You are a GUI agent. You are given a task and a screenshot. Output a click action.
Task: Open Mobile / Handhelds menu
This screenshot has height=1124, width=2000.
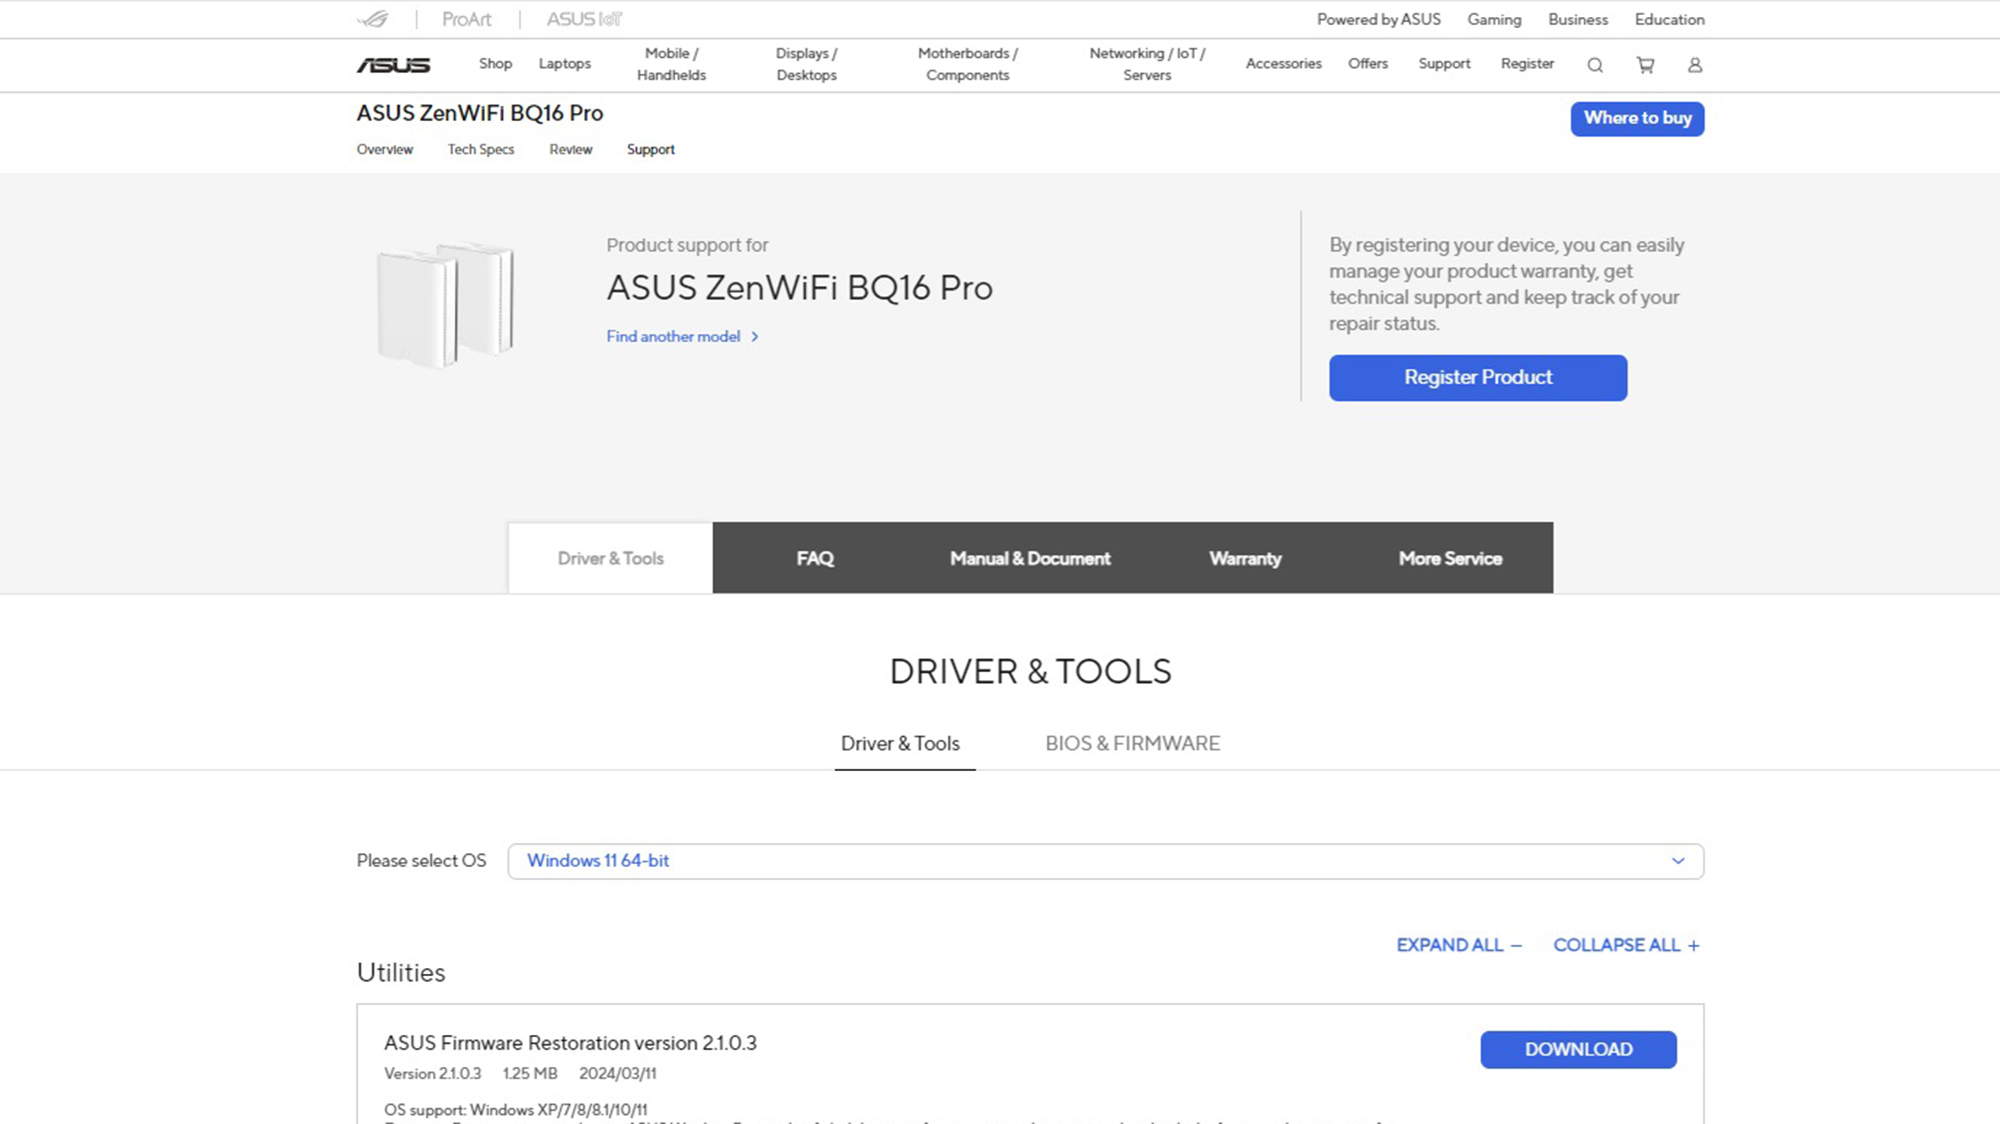coord(671,64)
